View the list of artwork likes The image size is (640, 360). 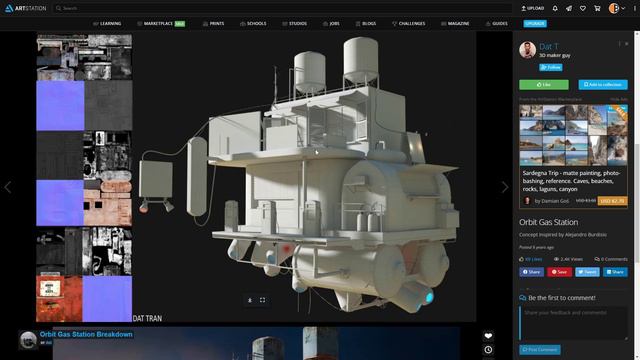[x=531, y=259]
